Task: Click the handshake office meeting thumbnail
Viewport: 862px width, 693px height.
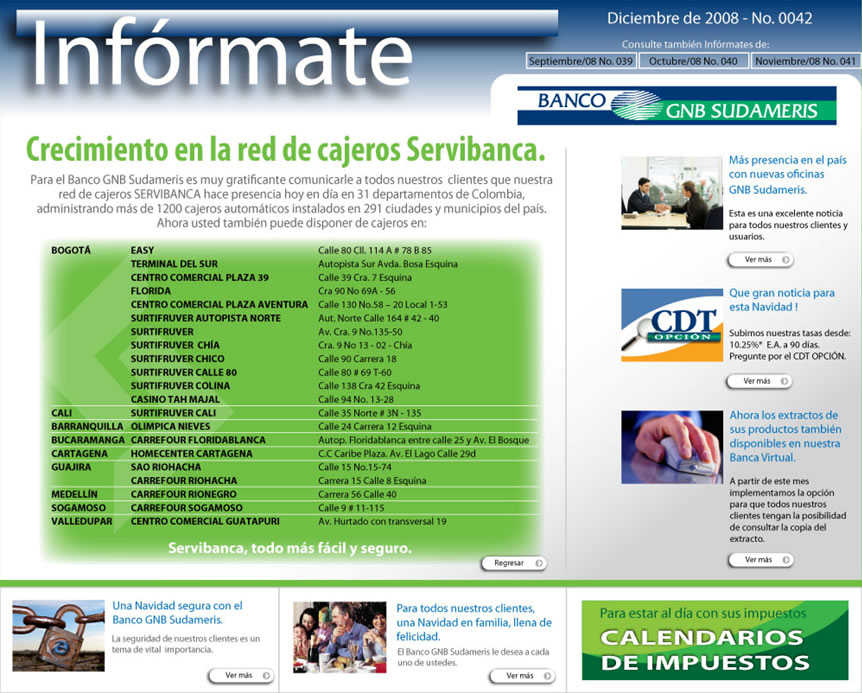Action: (x=672, y=193)
